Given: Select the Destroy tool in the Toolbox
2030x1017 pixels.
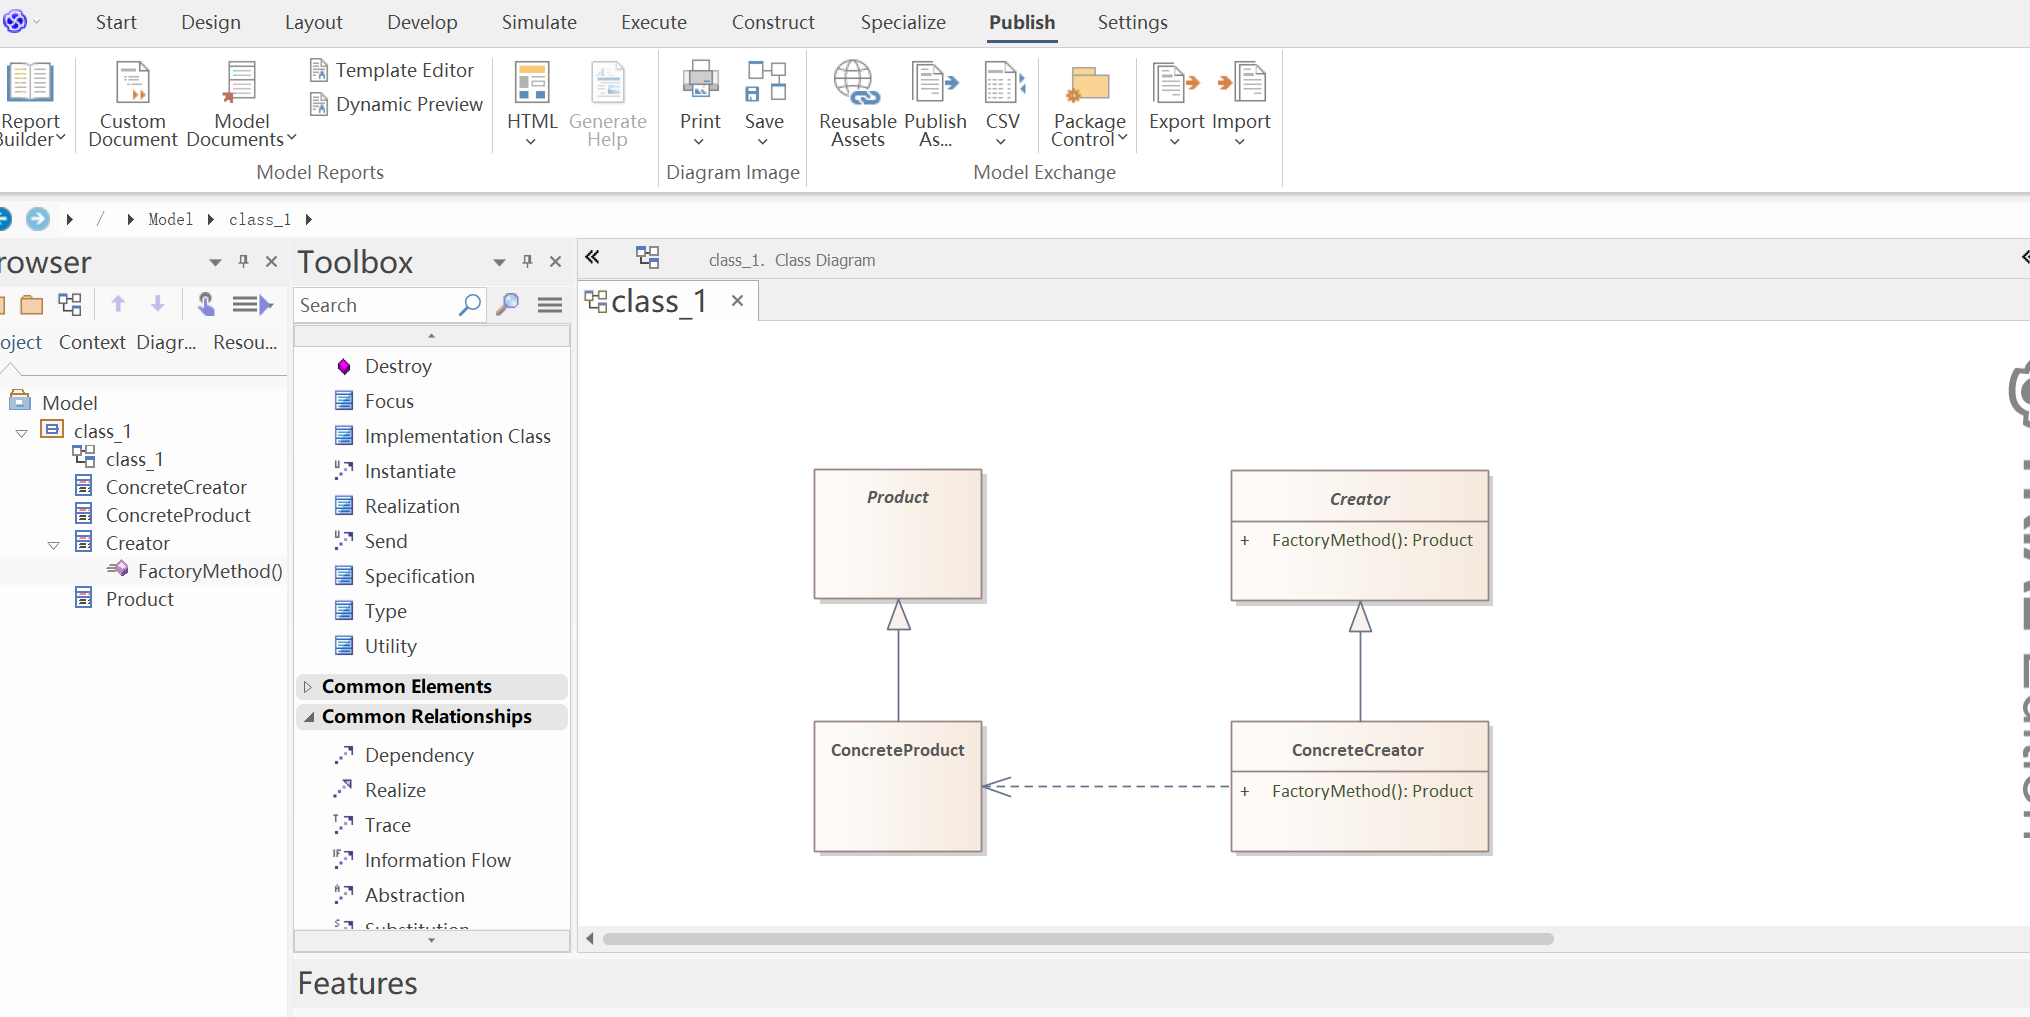Looking at the screenshot, I should [397, 367].
